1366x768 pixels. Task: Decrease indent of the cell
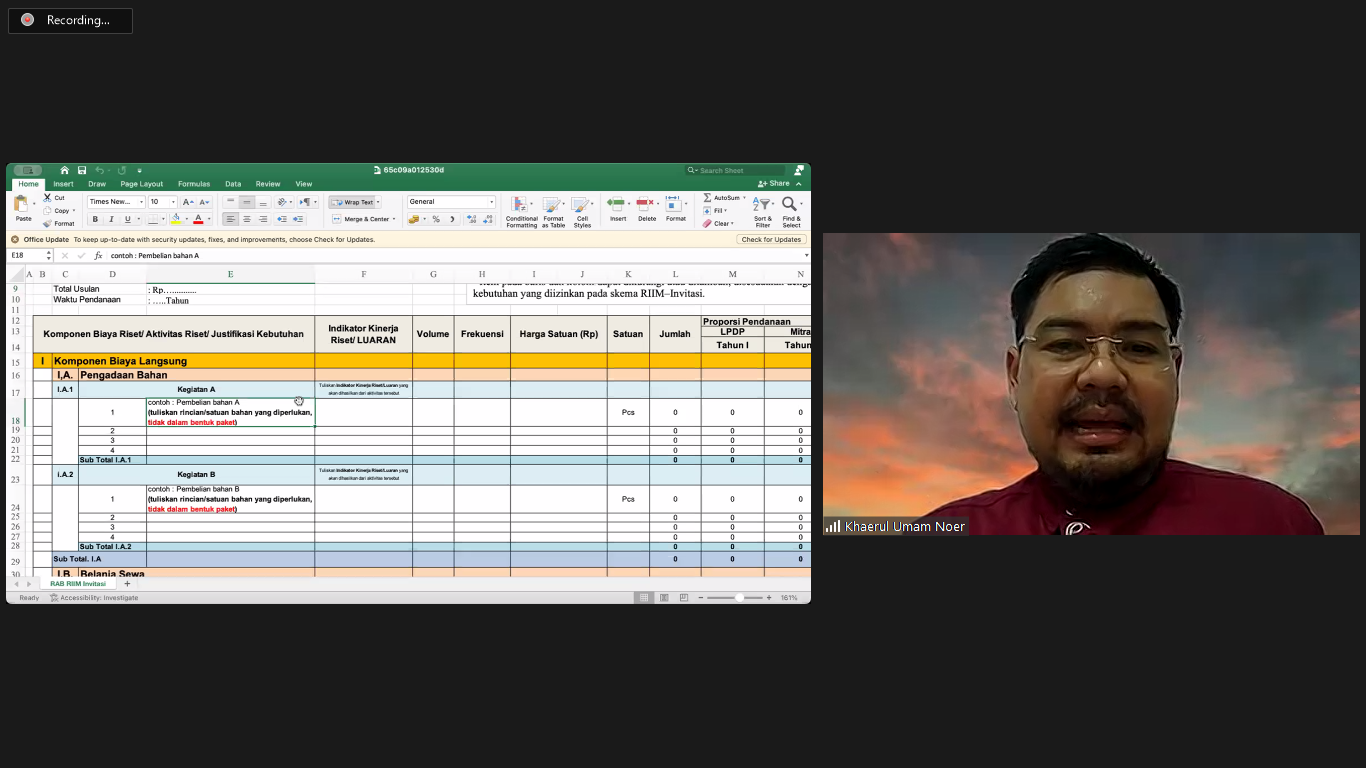[282, 219]
